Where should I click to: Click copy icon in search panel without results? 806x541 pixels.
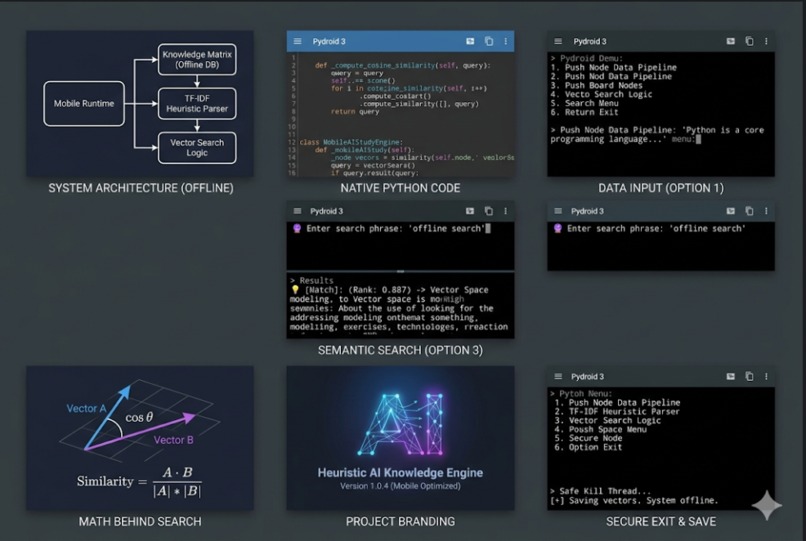[749, 211]
